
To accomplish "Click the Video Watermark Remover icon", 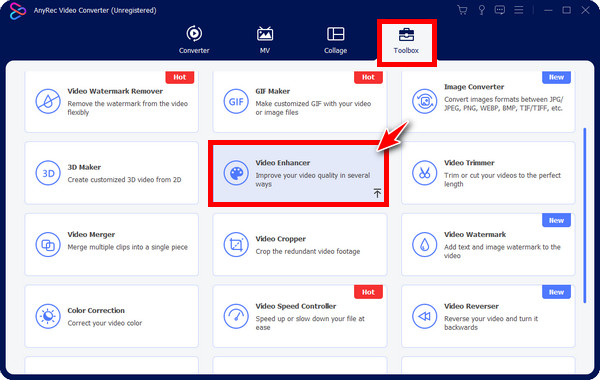I will [x=48, y=101].
